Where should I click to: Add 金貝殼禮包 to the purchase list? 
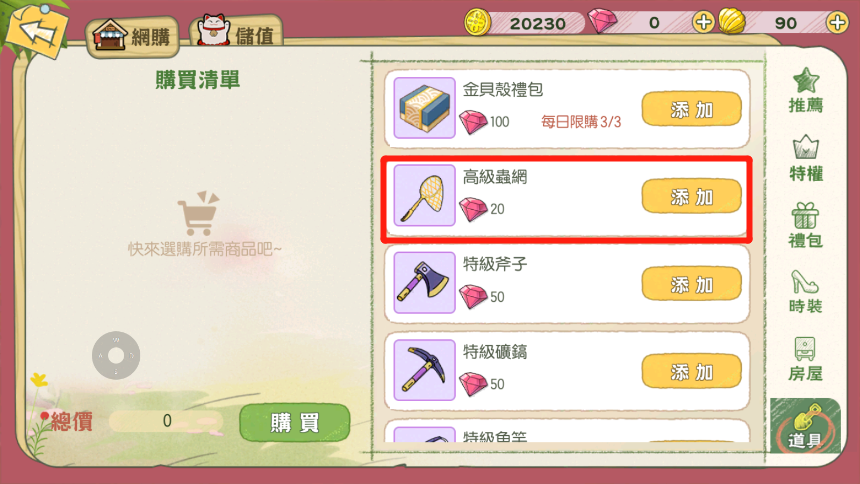coord(692,109)
